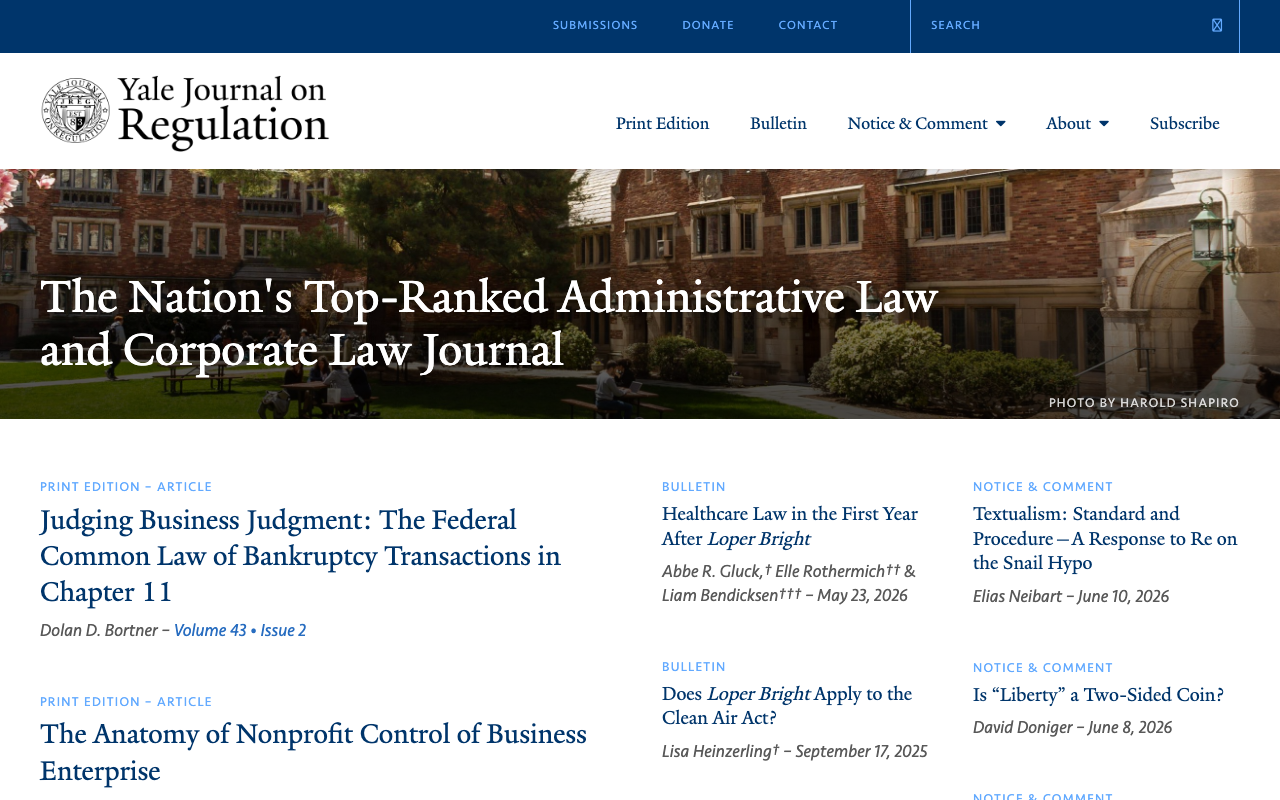Click Print Edition – Article label above Anatomy article
This screenshot has width=1280, height=800.
pos(126,702)
